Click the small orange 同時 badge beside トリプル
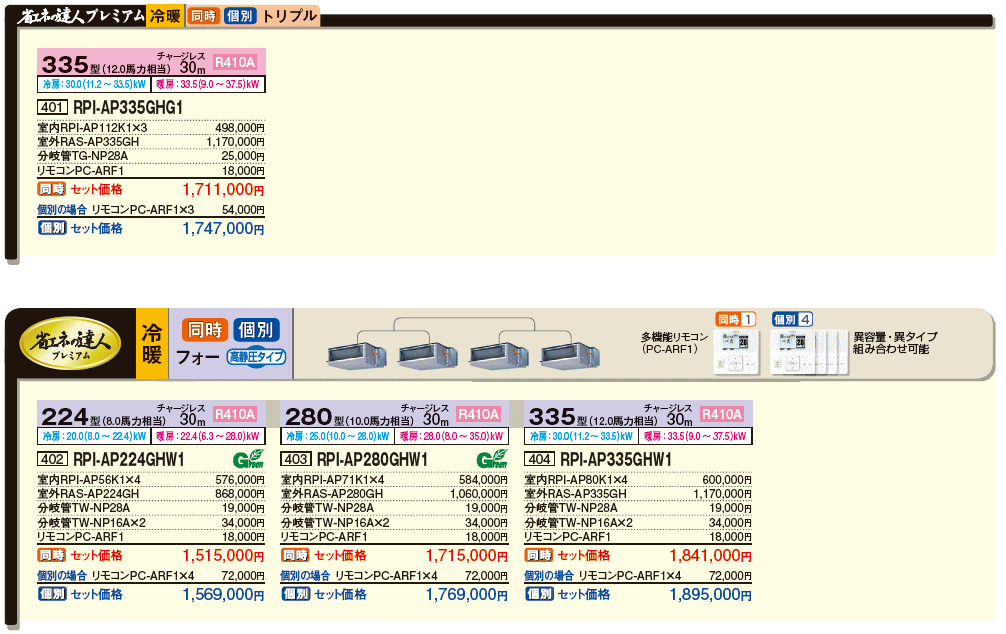Screen dimensions: 1006x634 click(204, 15)
